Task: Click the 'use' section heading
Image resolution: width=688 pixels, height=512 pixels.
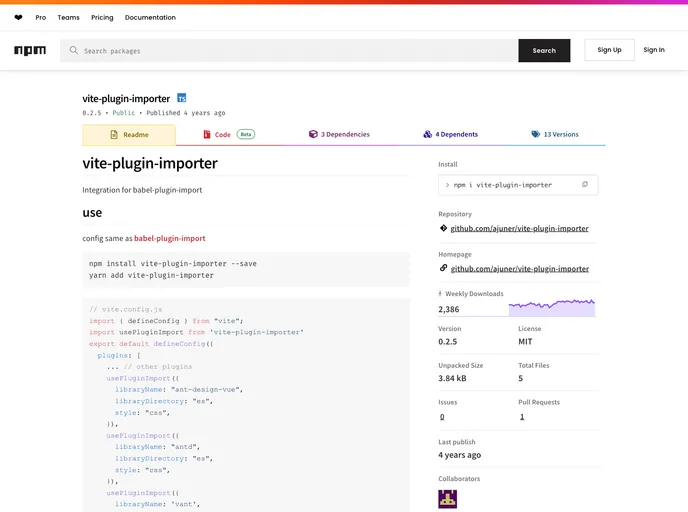Action: coord(92,213)
